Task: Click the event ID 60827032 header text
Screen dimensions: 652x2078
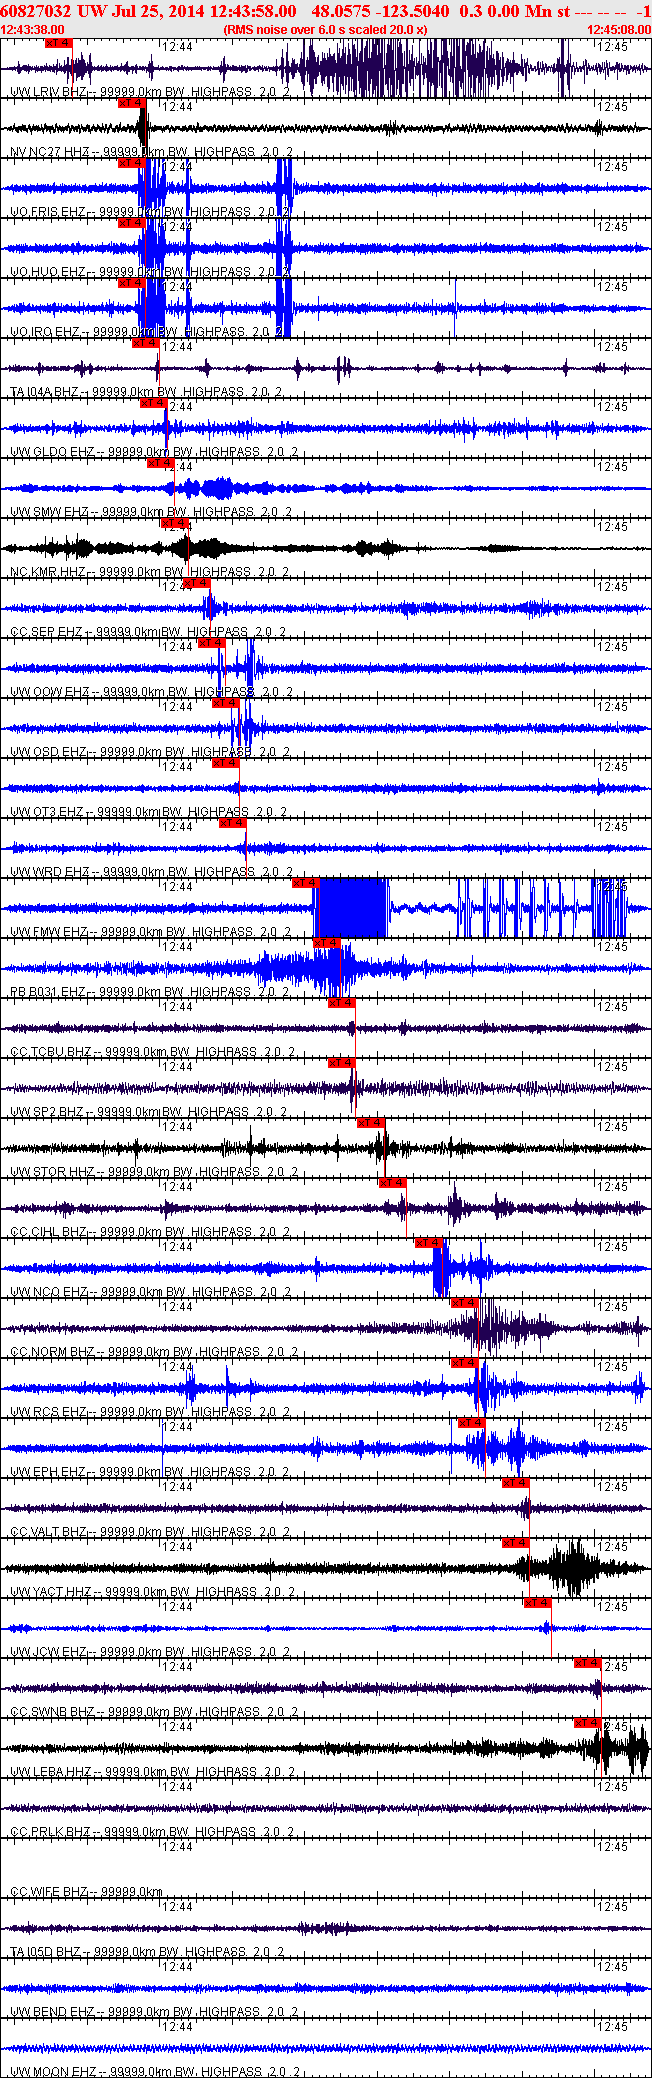Action: (36, 10)
